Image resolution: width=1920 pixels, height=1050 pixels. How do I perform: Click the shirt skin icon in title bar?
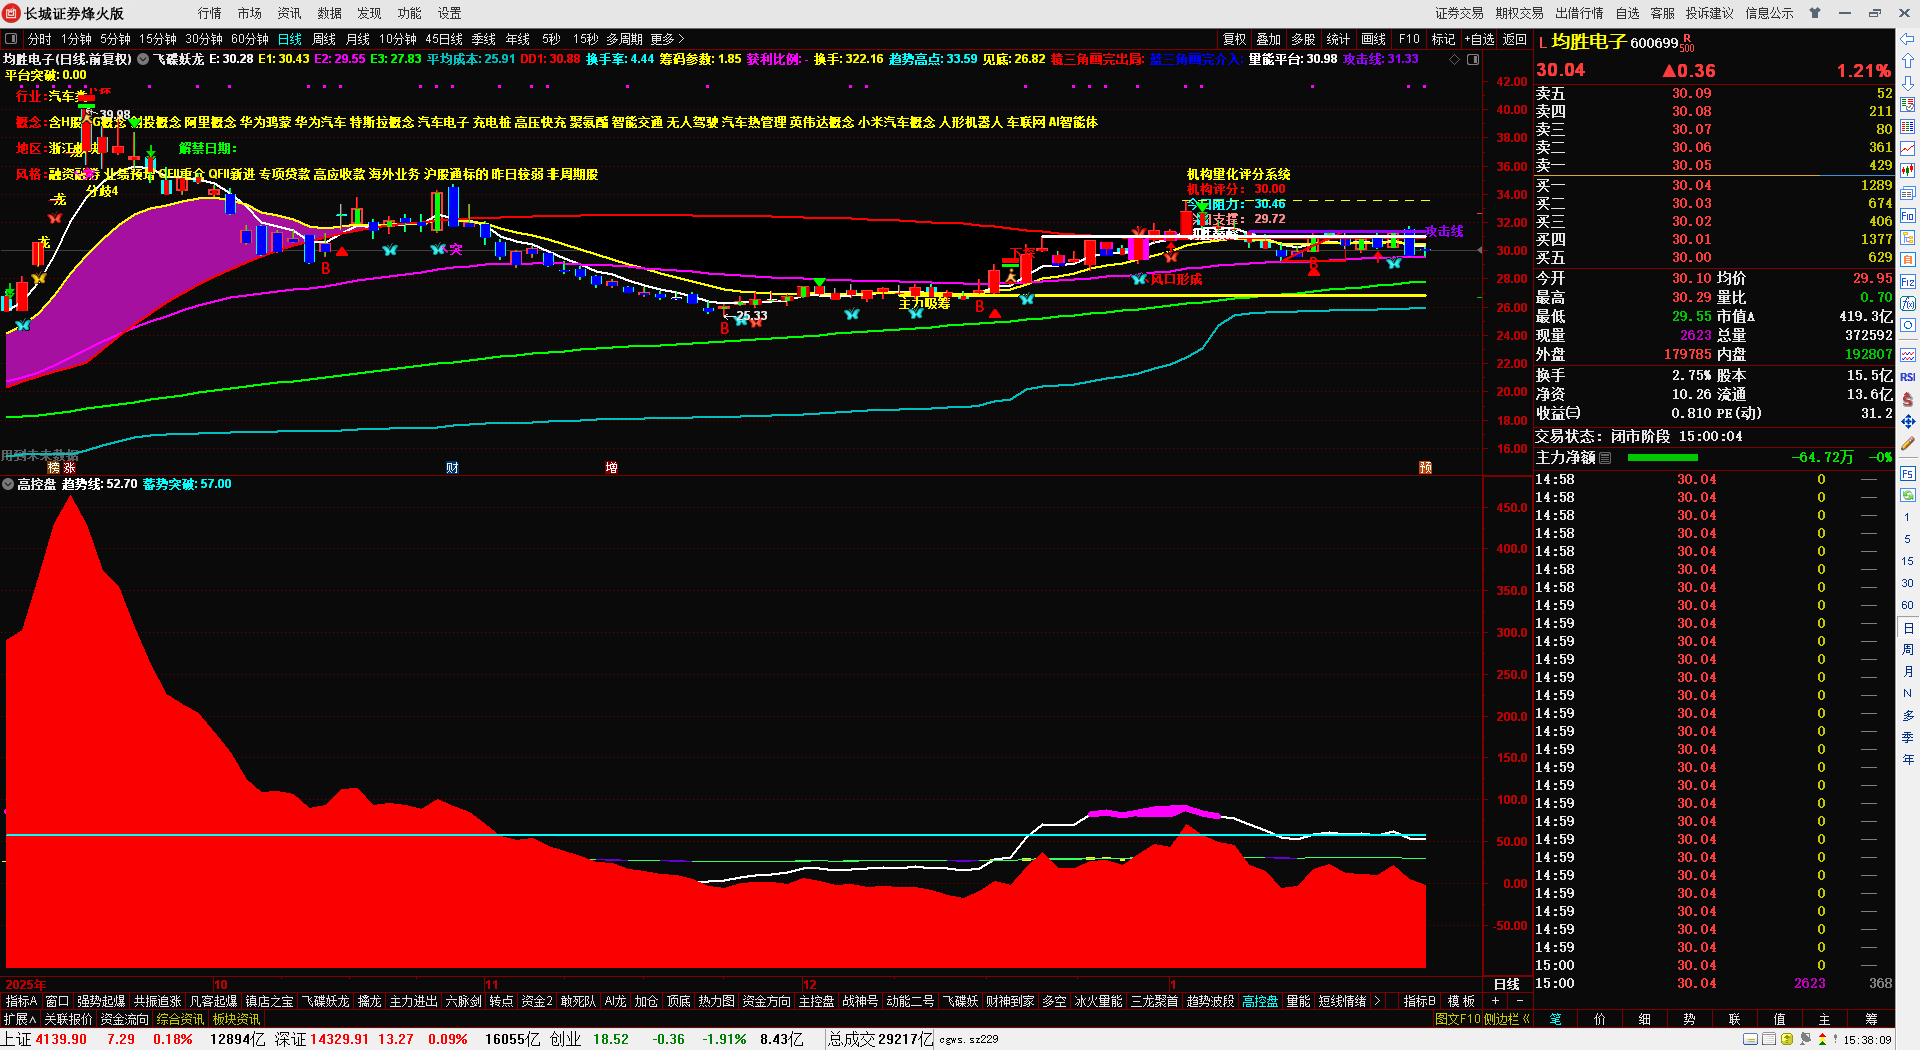point(1815,13)
